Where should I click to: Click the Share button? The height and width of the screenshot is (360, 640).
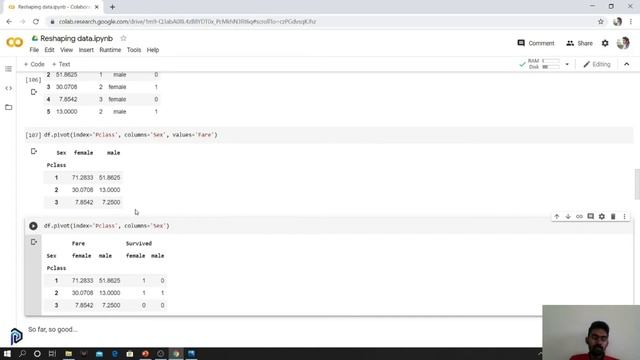[580, 43]
